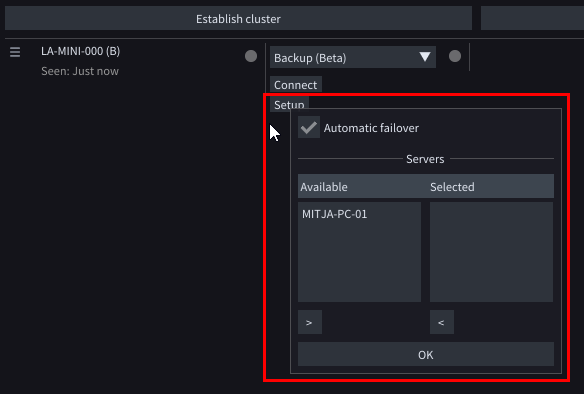
Task: Click the Establish cluster button
Action: (x=238, y=18)
